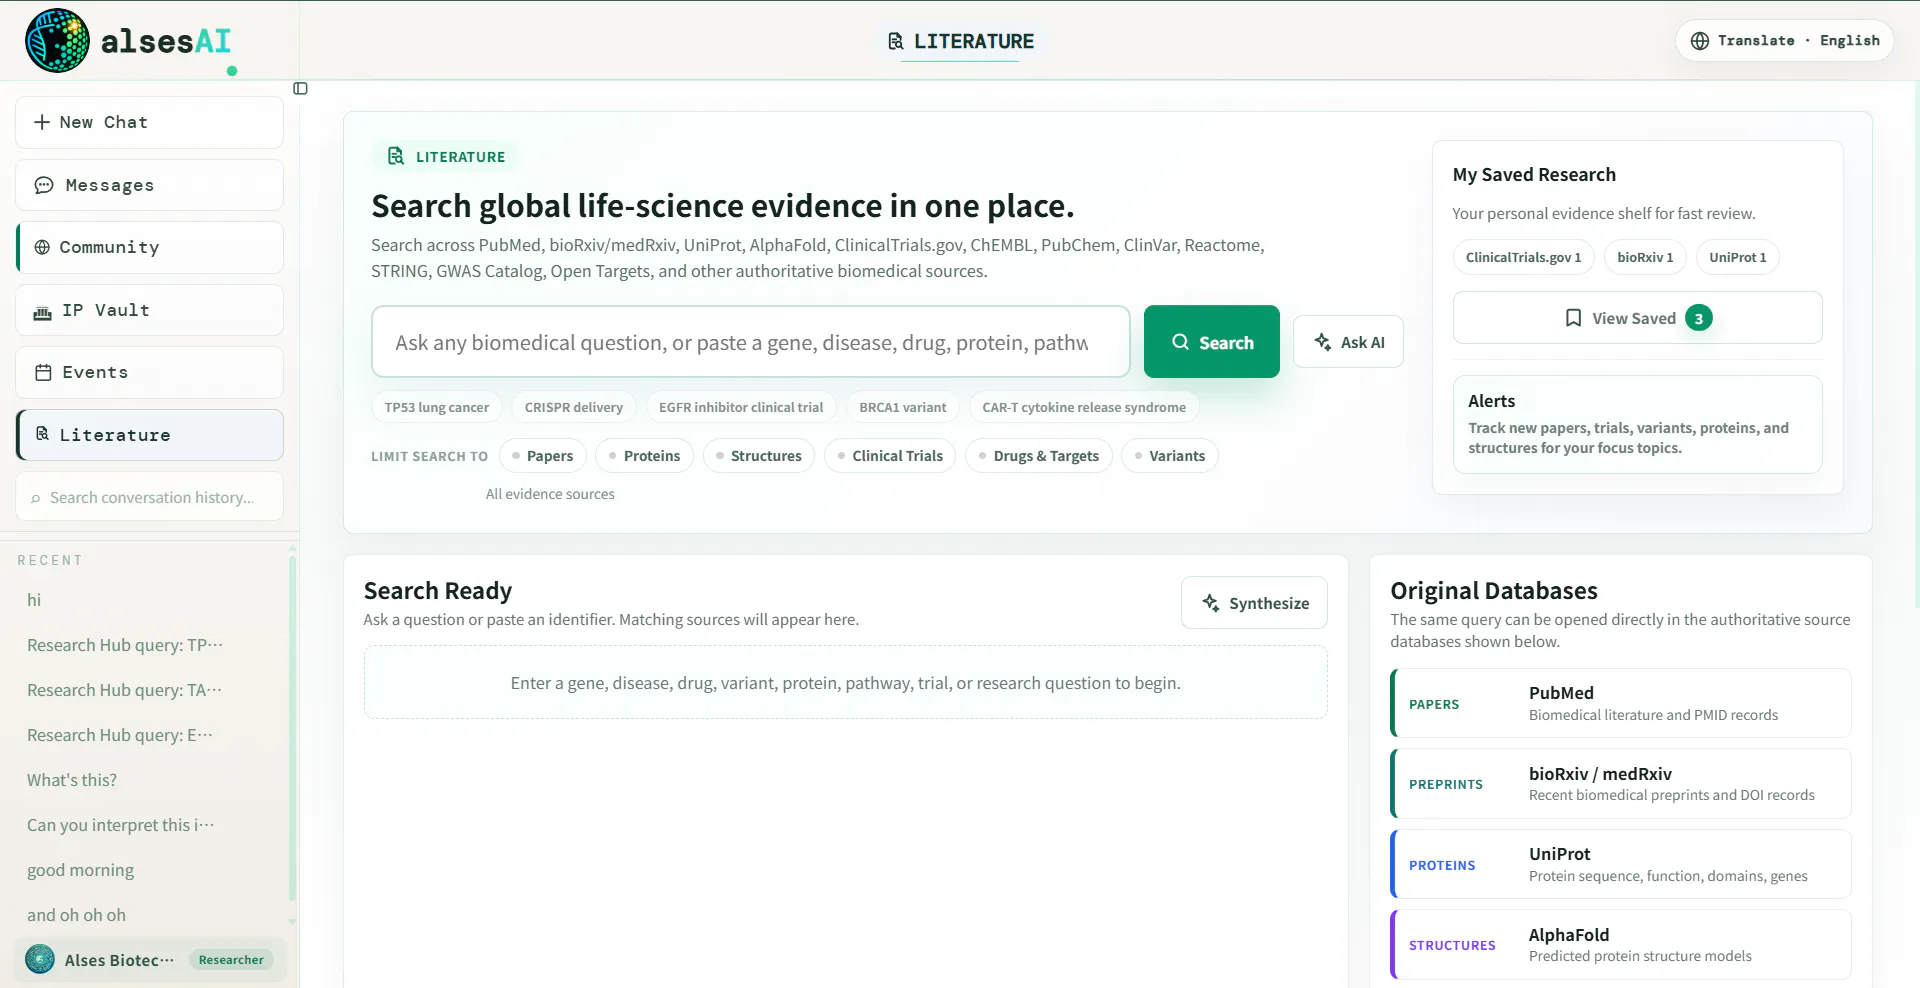Open the UniProt proteins database card
The image size is (1920, 988).
coord(1621,864)
